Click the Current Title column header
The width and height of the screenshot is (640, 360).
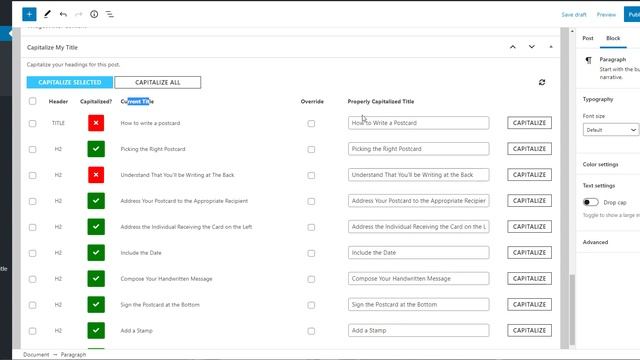(137, 101)
